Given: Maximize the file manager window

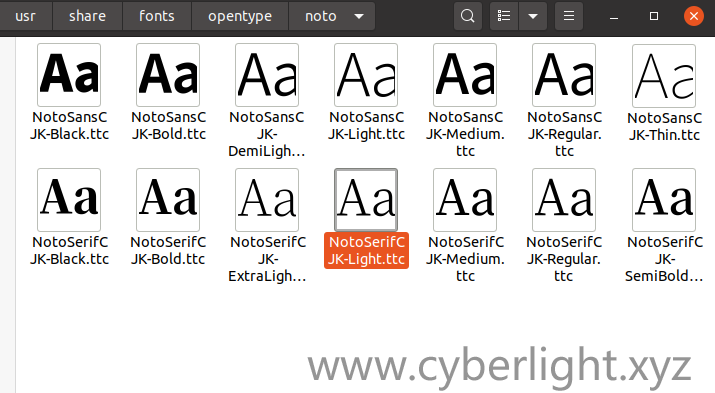Looking at the screenshot, I should (653, 16).
